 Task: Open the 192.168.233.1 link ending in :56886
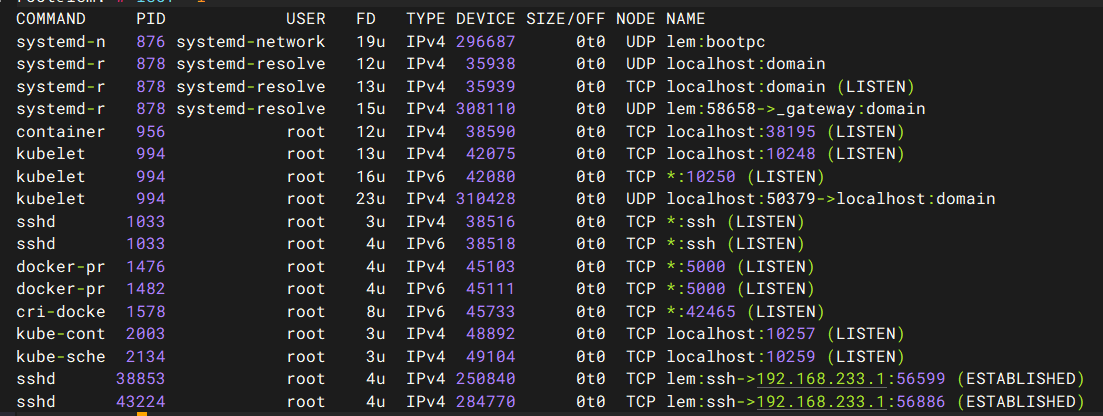821,401
